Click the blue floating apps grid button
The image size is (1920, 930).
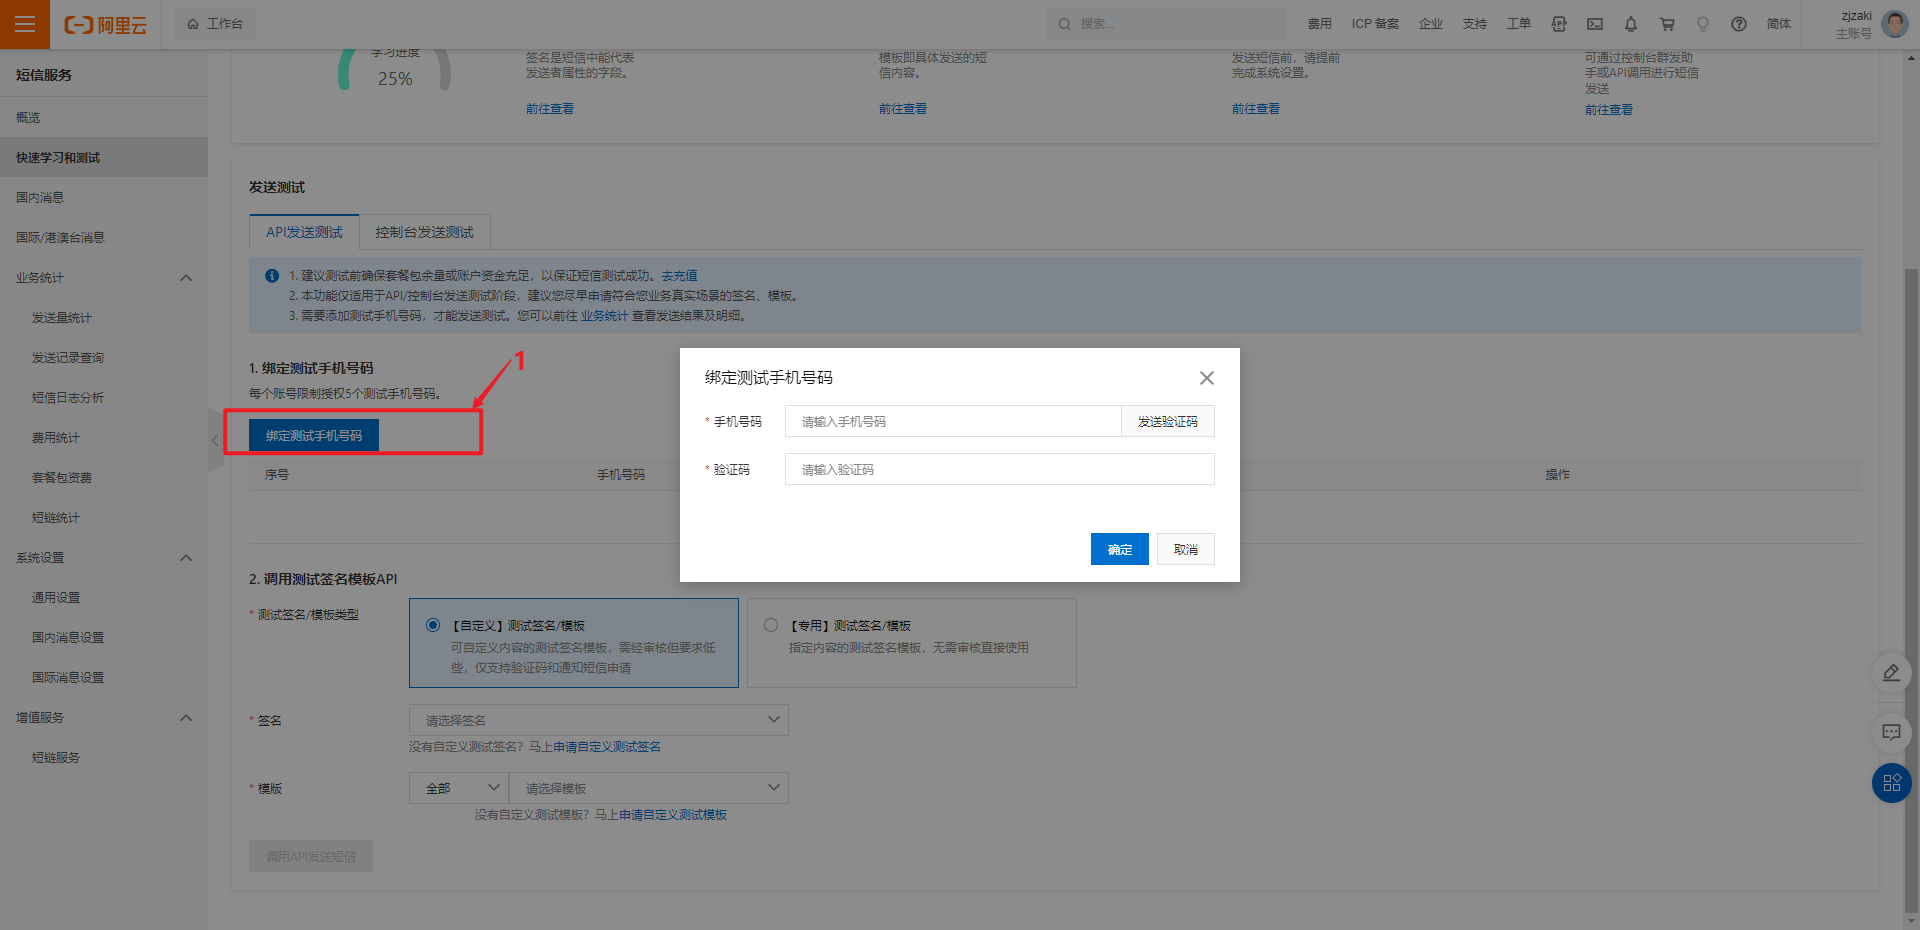click(x=1891, y=783)
